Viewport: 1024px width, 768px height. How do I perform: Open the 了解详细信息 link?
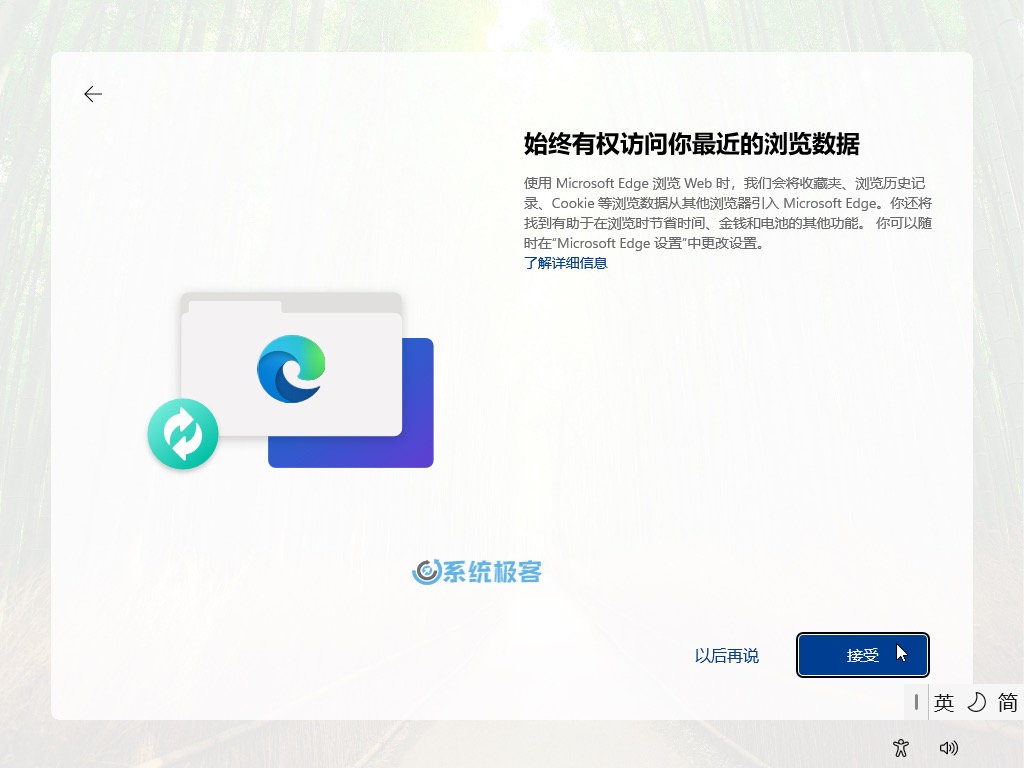[566, 263]
